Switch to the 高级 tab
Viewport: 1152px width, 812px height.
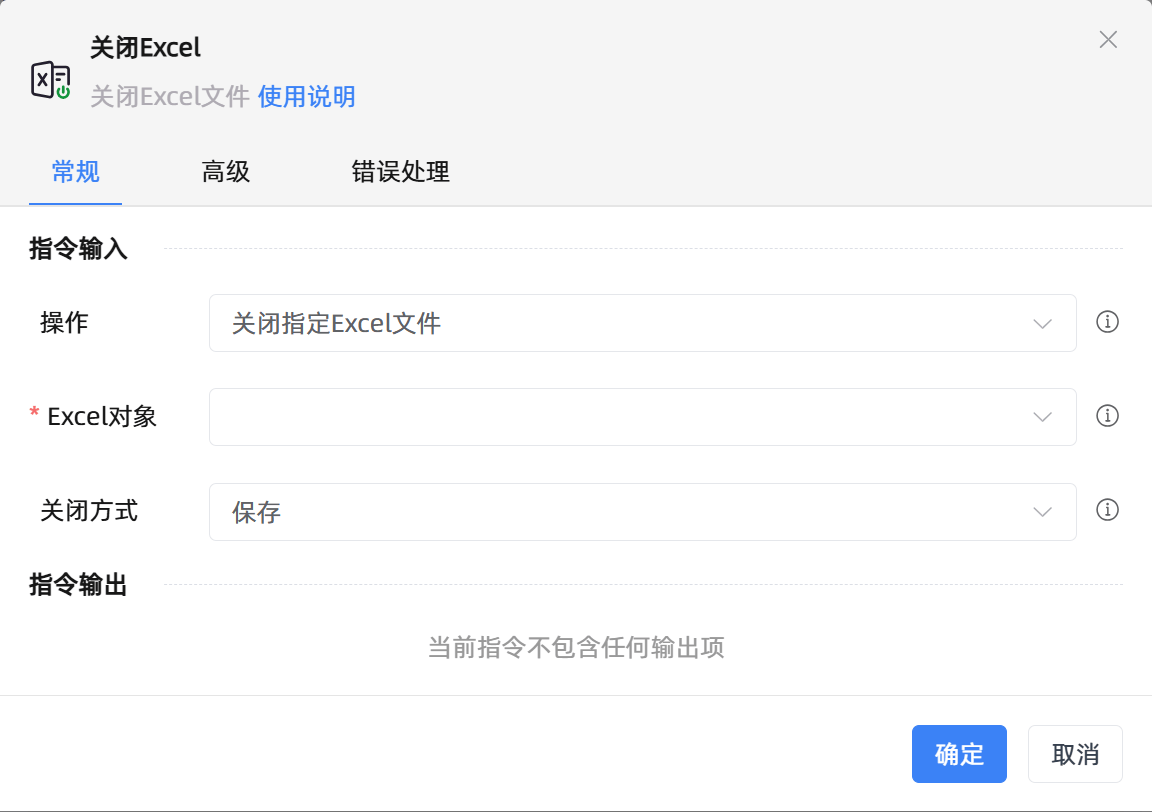(x=225, y=172)
